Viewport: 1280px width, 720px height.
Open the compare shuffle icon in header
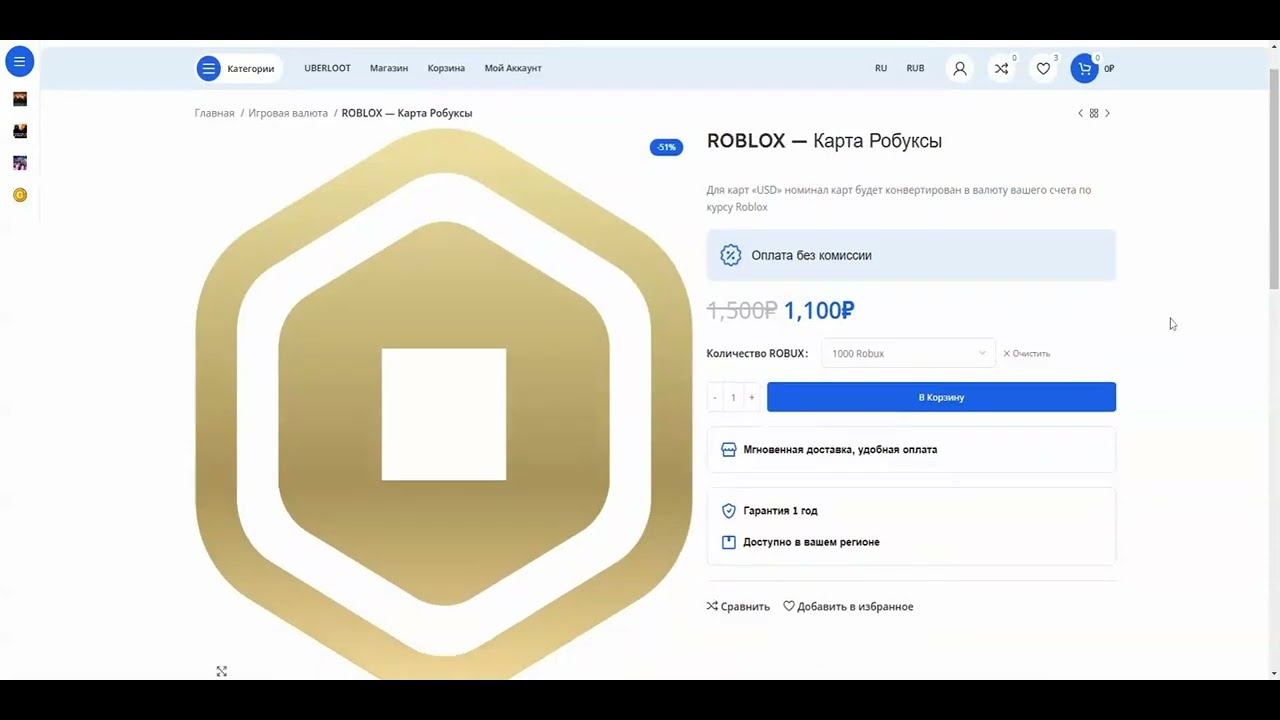(x=1001, y=68)
